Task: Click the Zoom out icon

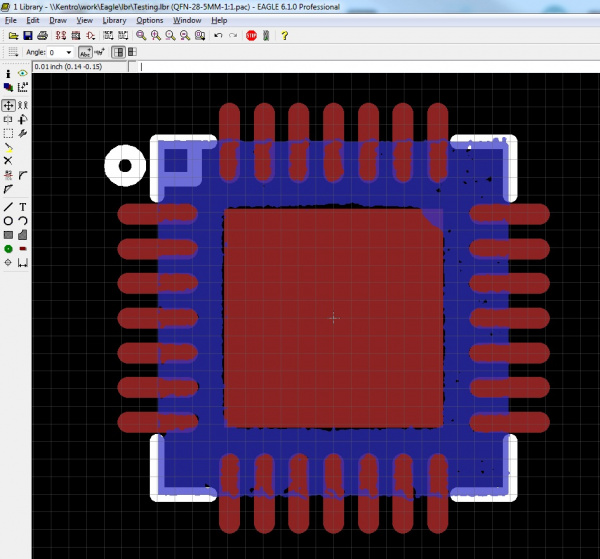Action: pos(170,36)
